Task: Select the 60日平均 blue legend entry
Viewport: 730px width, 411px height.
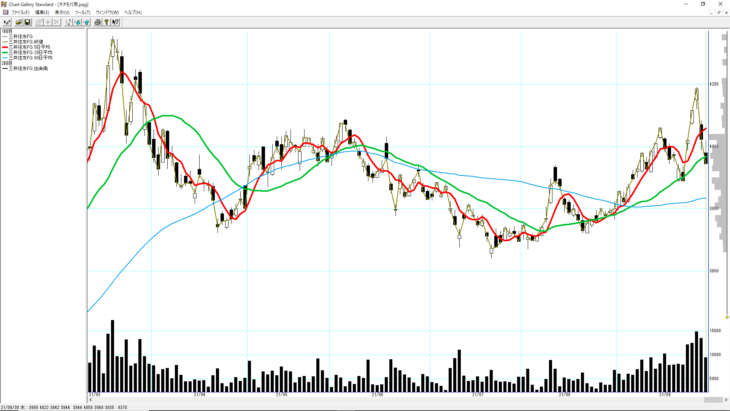Action: tap(23, 55)
